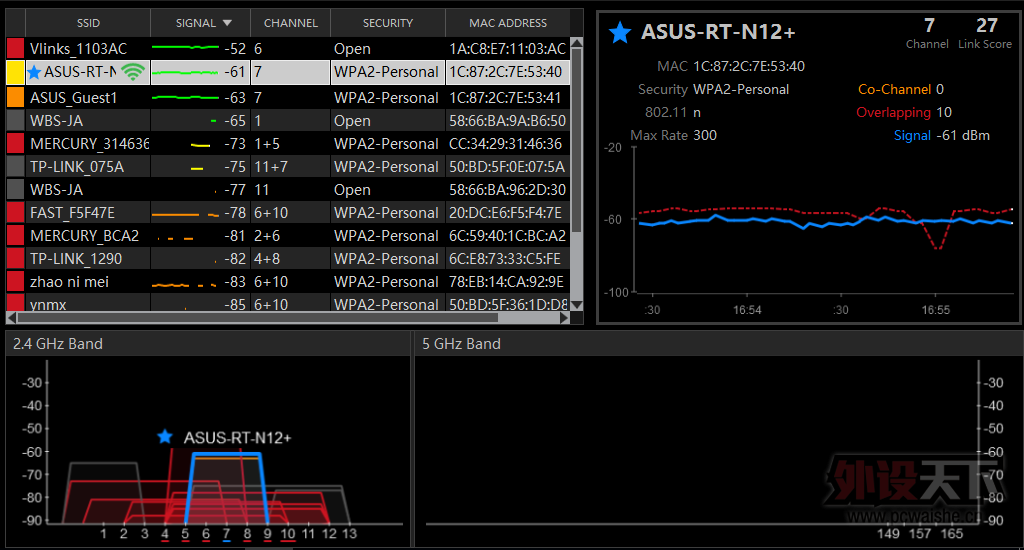This screenshot has height=550, width=1024.
Task: Click the vertical scrollbar thumb of network list
Action: [x=577, y=140]
